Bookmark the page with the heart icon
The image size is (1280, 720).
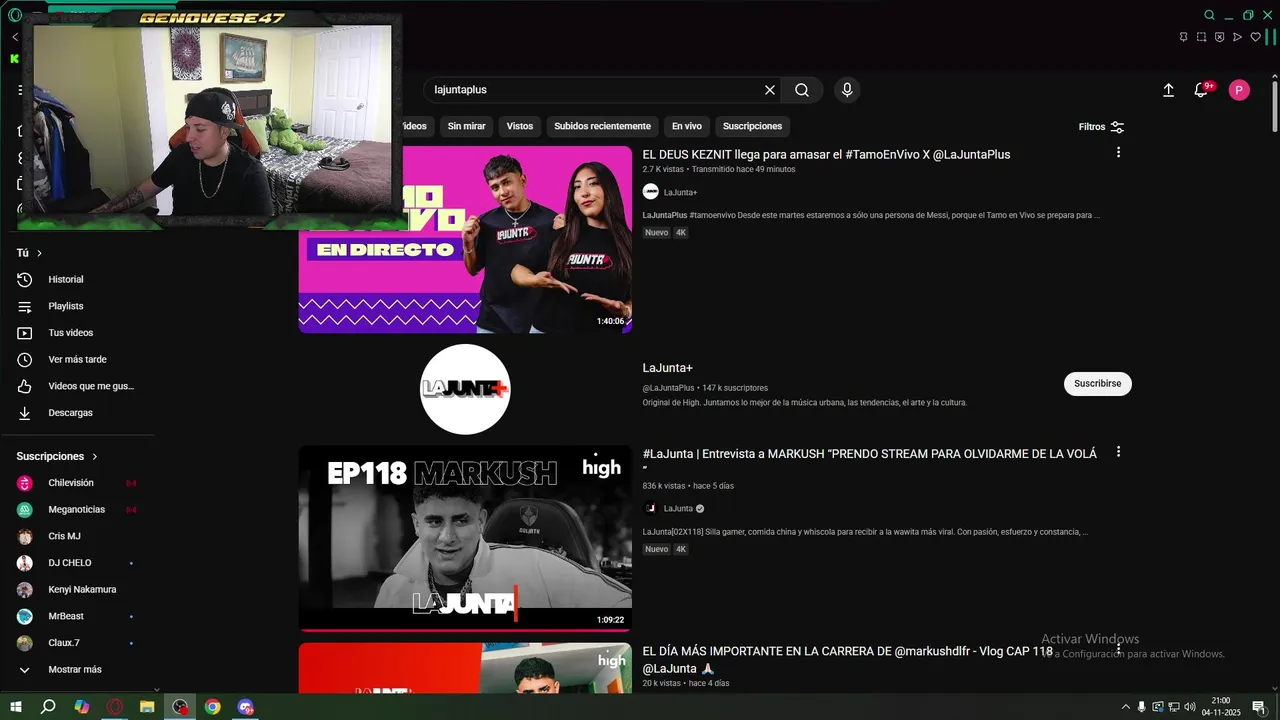(x=1256, y=37)
